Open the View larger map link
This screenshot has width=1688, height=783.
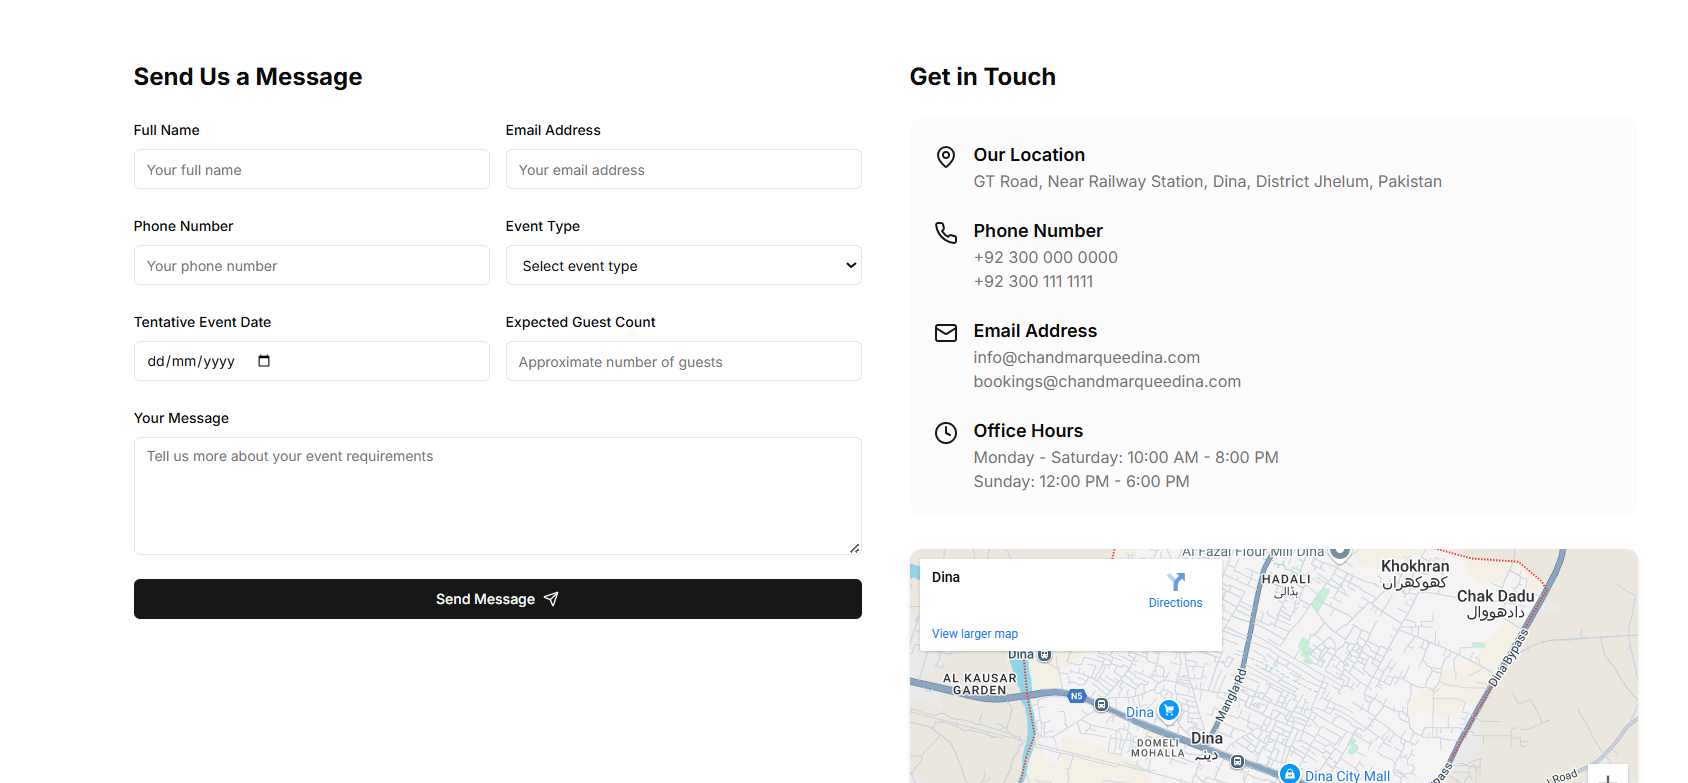point(974,634)
